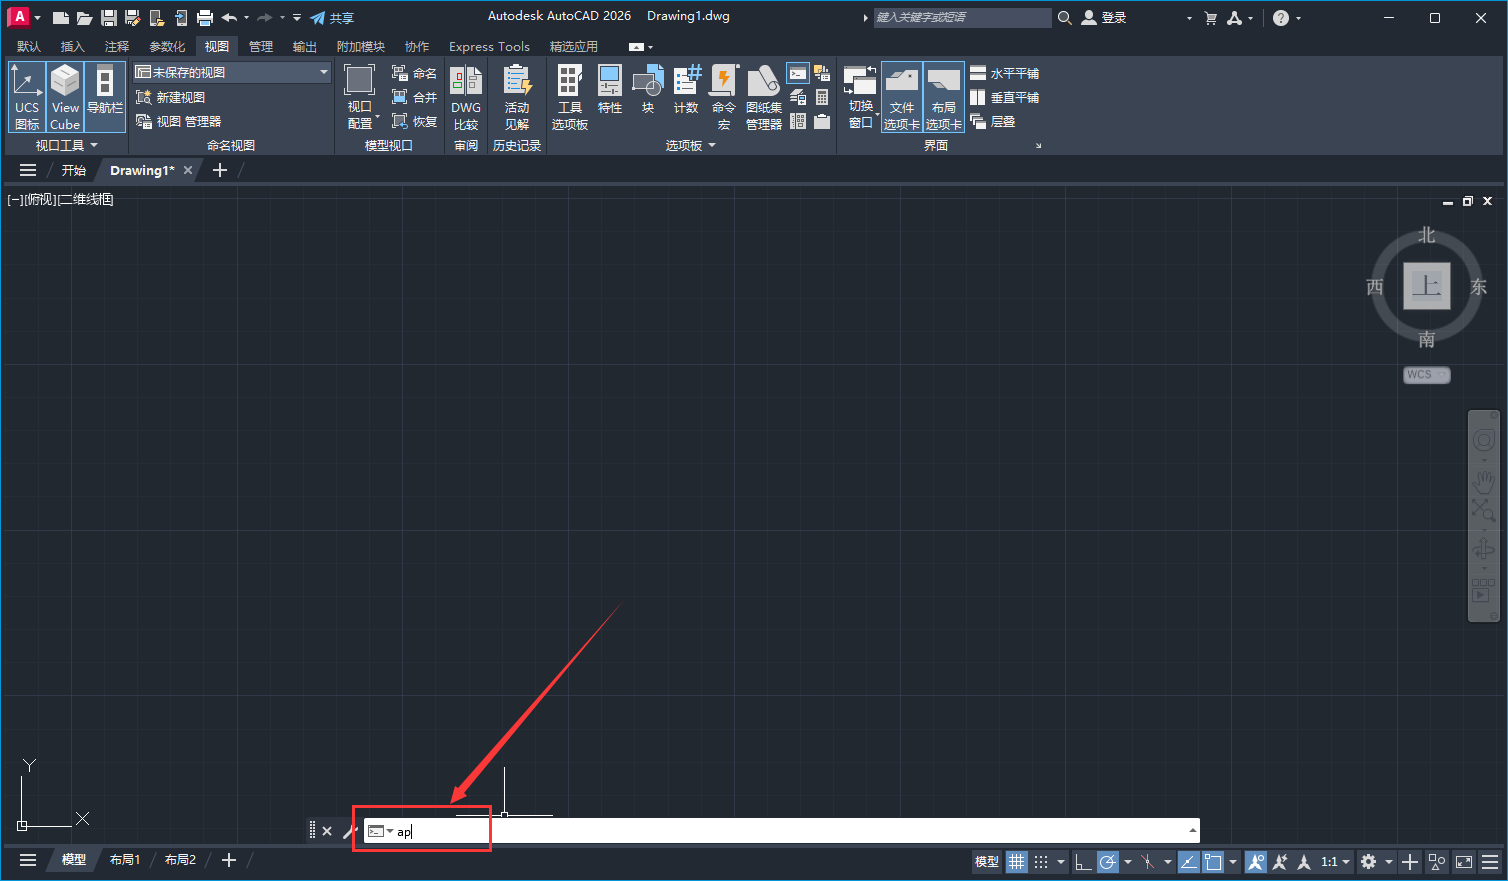Click 新建视图 new view
This screenshot has height=881, width=1508.
point(171,97)
